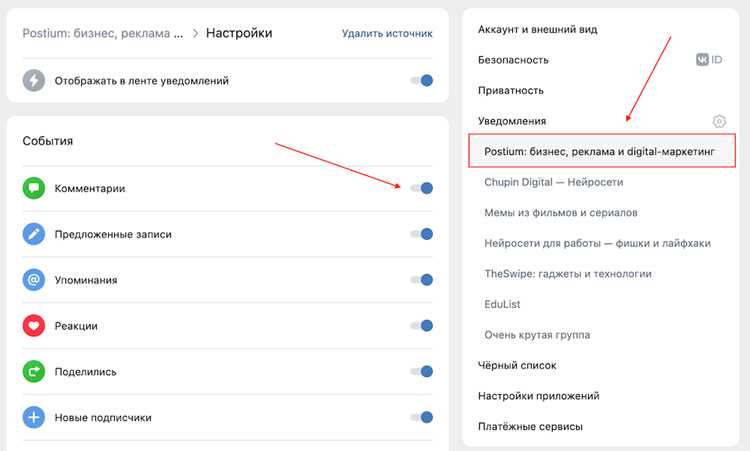Click the green Комментарии speech bubble icon
This screenshot has height=451, width=750.
[33, 188]
